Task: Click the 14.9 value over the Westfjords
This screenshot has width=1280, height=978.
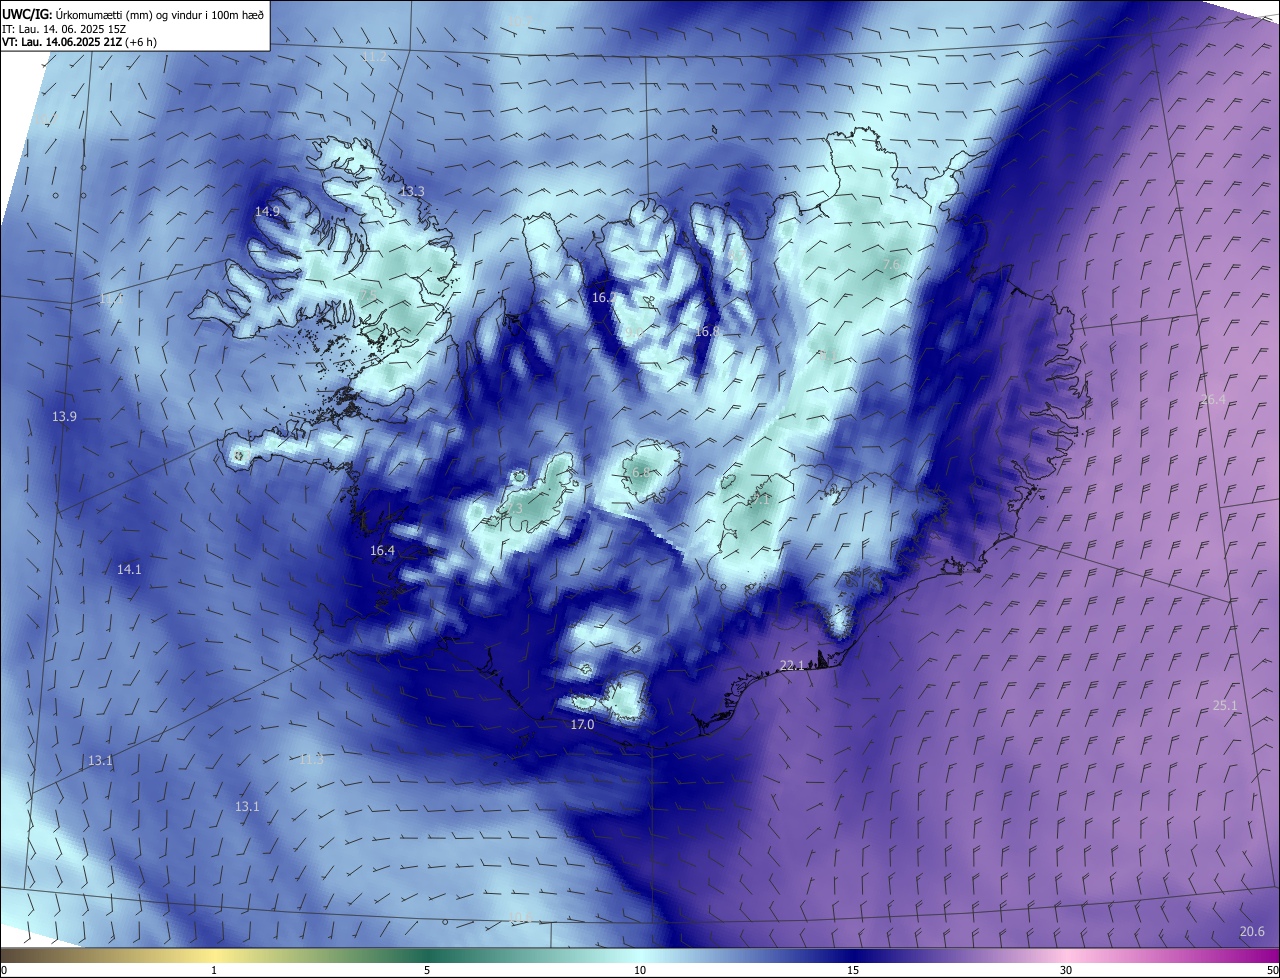Action: [x=267, y=211]
